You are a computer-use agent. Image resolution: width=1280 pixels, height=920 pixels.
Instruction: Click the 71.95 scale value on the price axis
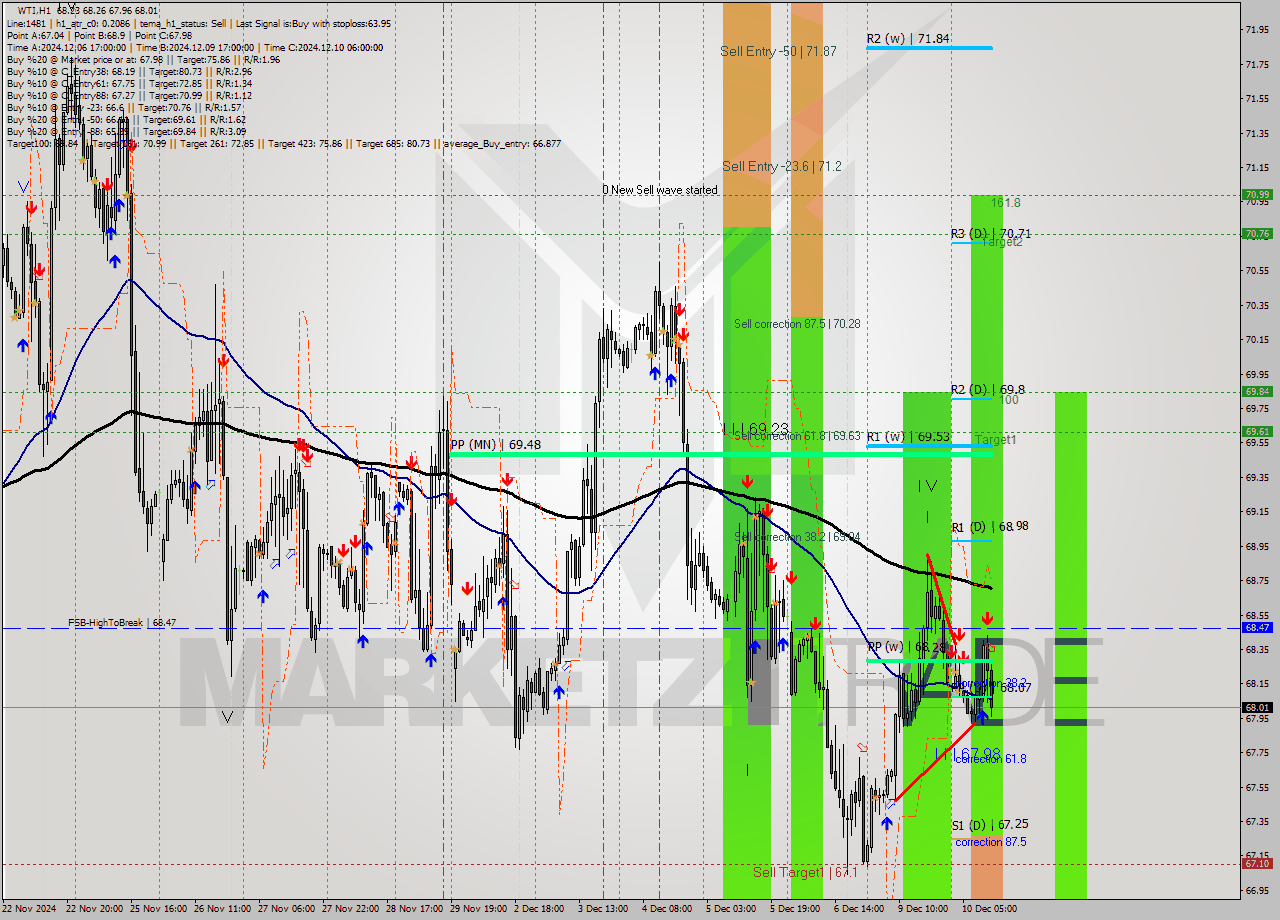(1257, 29)
